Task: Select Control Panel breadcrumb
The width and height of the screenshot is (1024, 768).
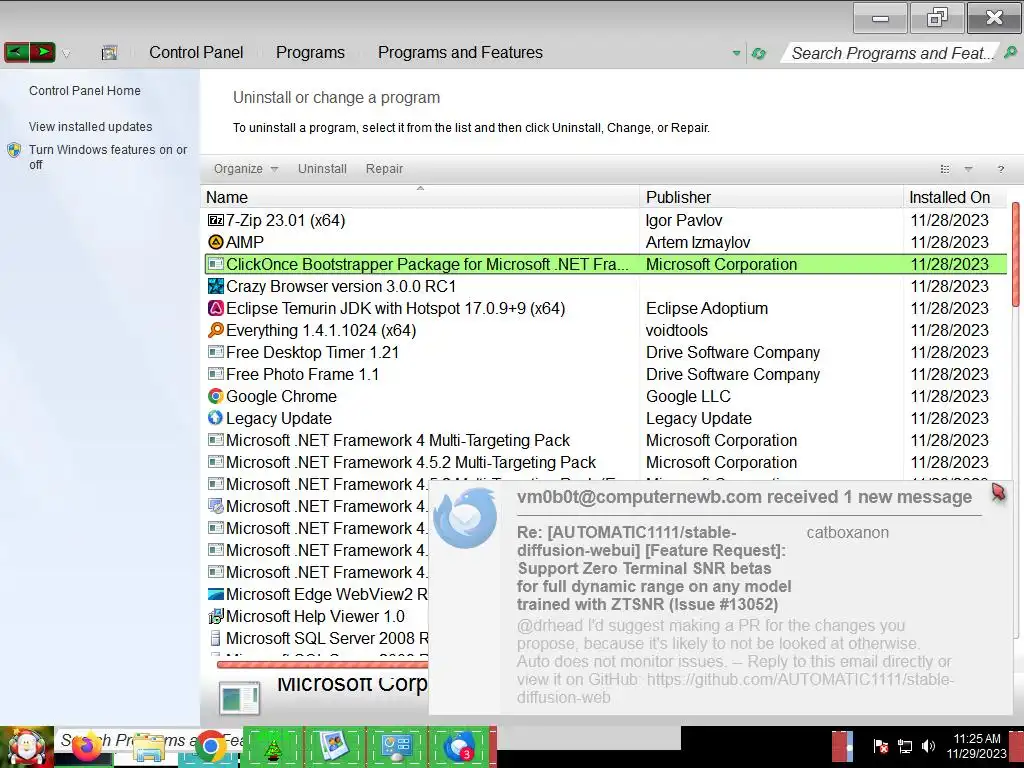Action: point(196,52)
